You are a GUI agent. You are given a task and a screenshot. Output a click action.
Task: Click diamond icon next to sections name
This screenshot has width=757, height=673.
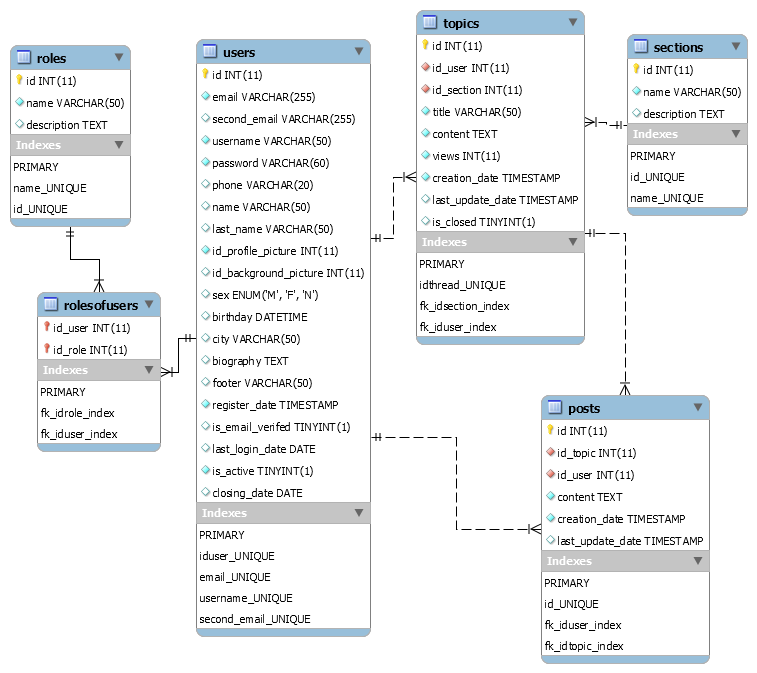636,91
